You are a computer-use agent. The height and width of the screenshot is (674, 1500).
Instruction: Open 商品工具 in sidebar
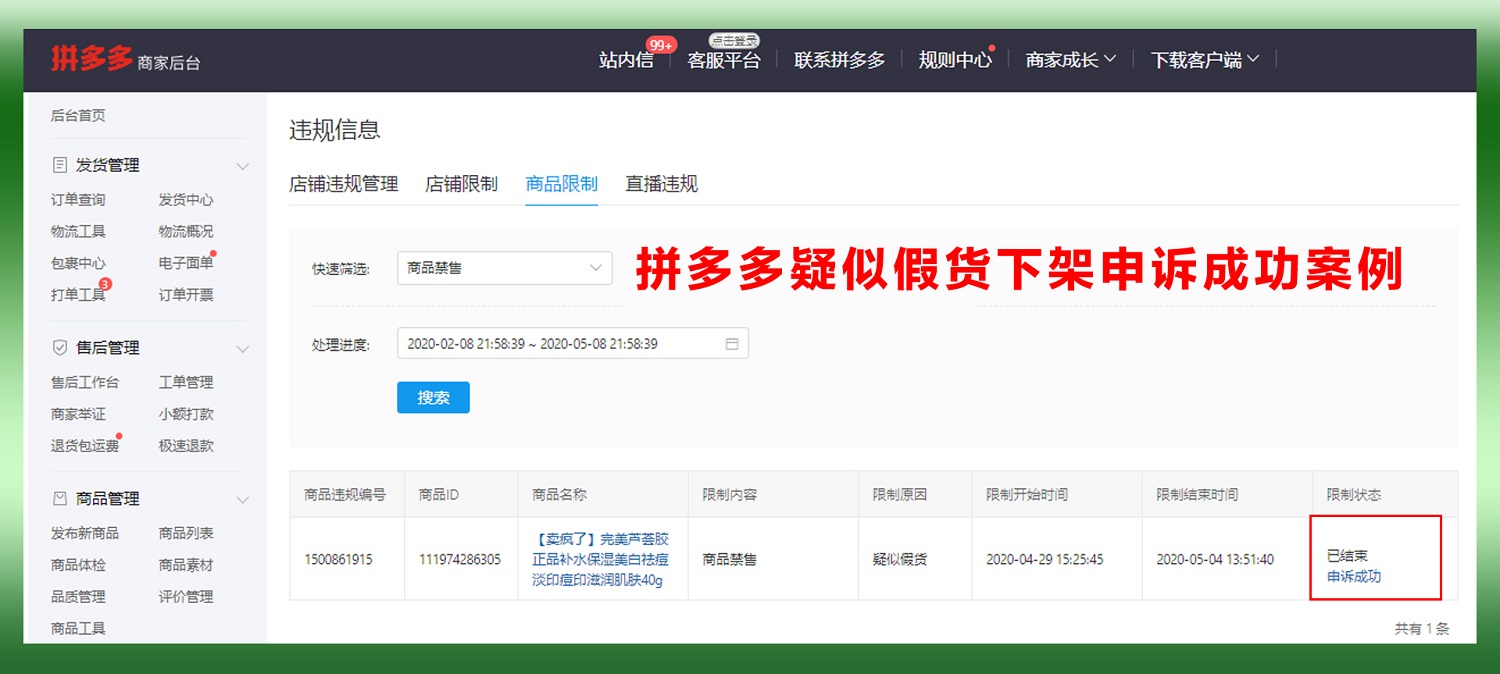pos(78,629)
